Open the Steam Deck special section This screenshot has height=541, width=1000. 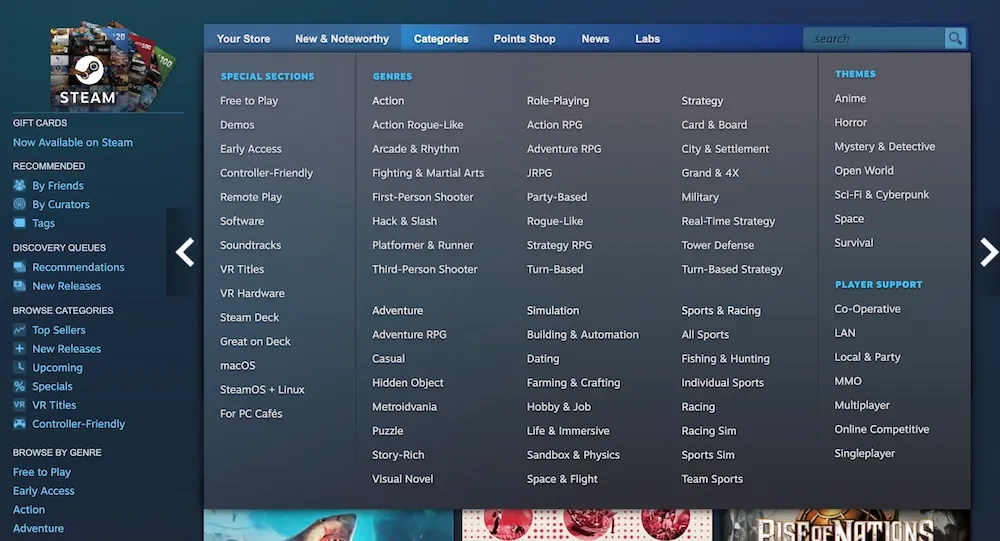pos(250,318)
